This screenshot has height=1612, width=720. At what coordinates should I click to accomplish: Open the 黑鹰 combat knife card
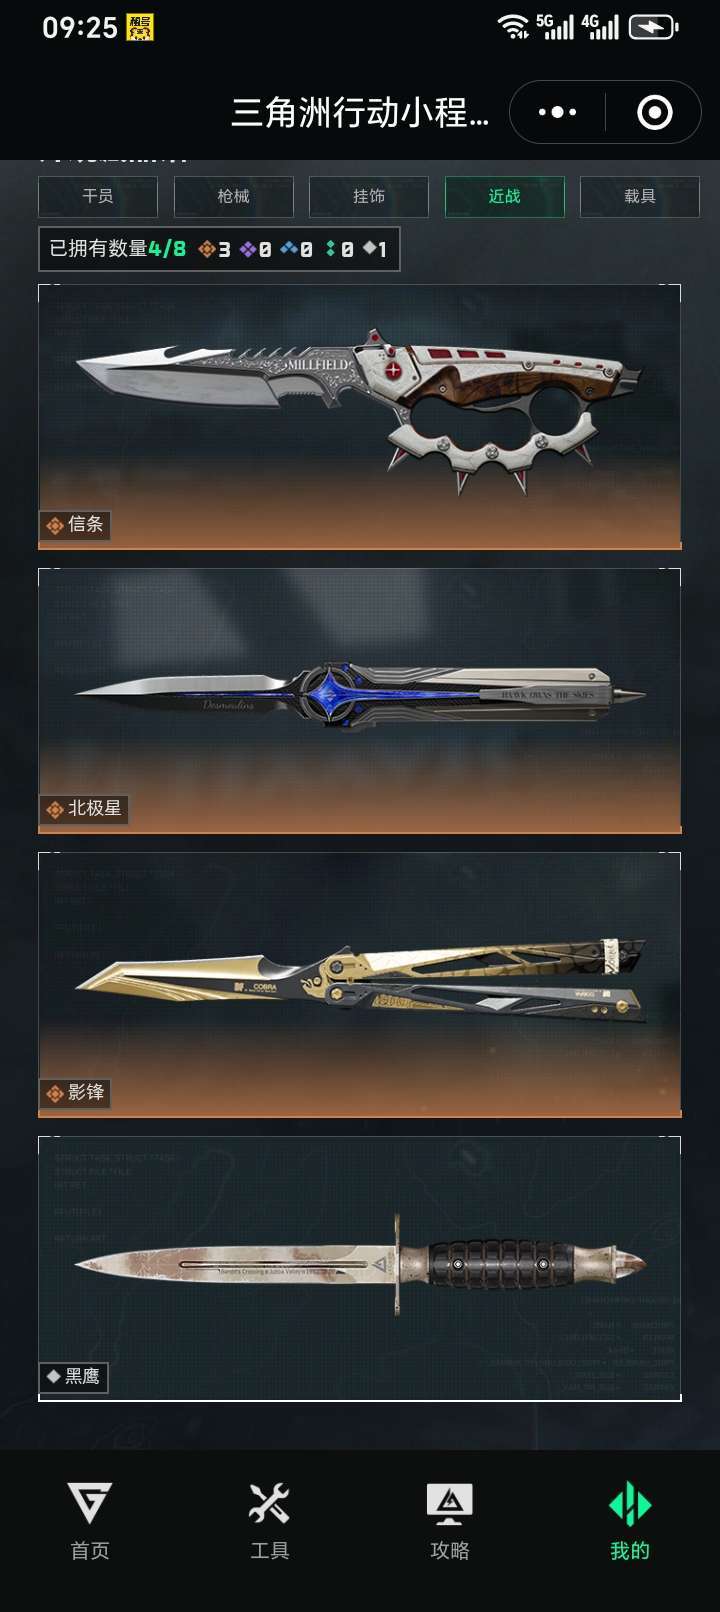tap(360, 1269)
